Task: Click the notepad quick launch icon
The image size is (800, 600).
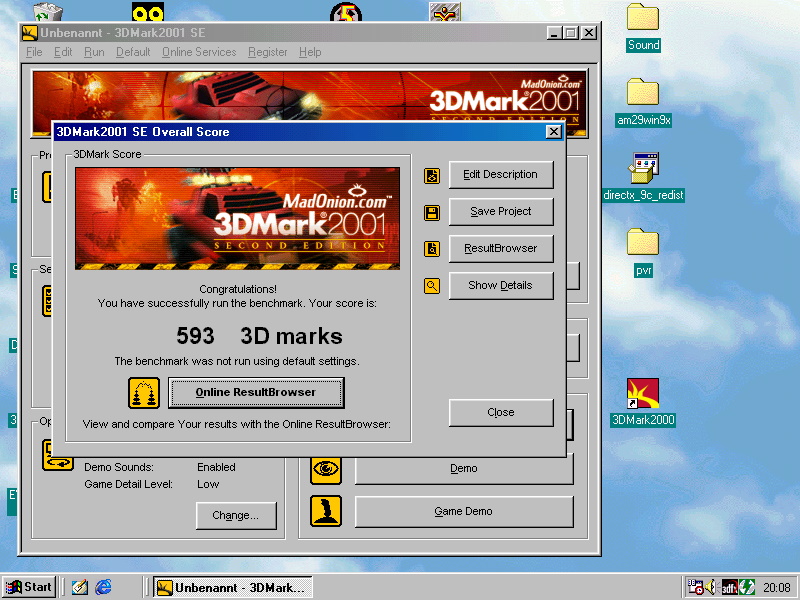Action: (x=79, y=587)
